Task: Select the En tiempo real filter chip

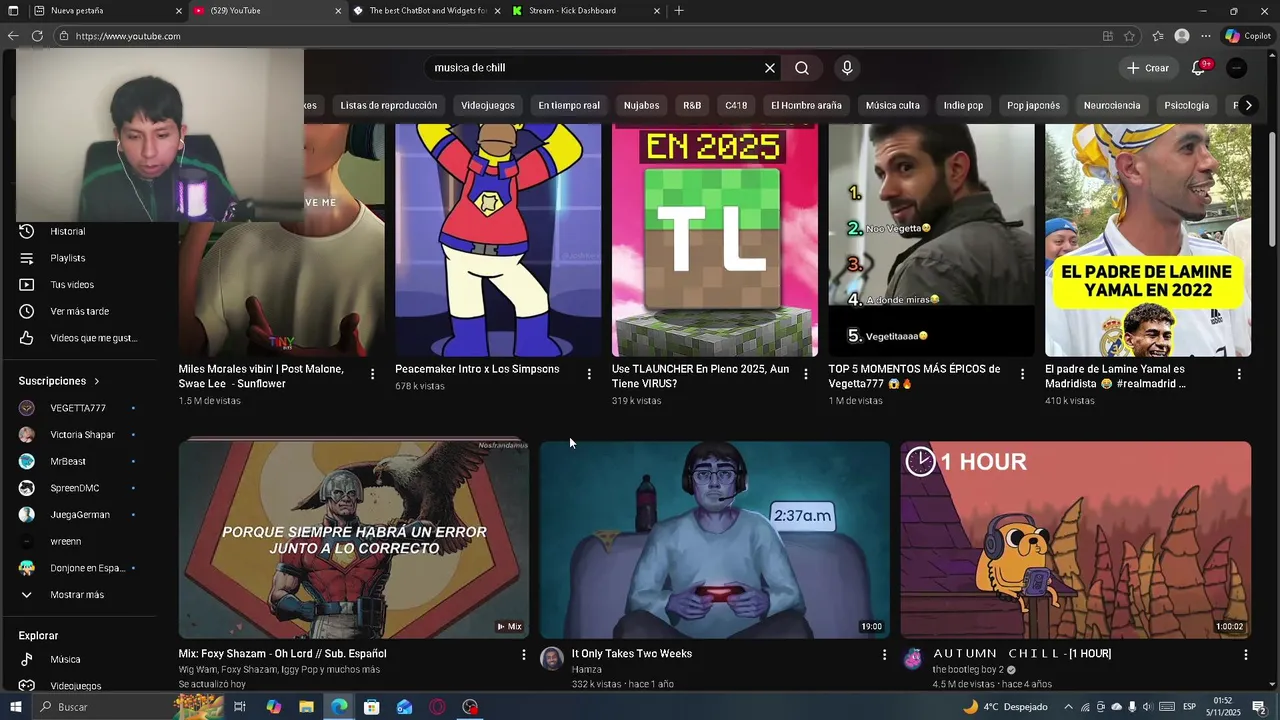Action: coord(569,105)
